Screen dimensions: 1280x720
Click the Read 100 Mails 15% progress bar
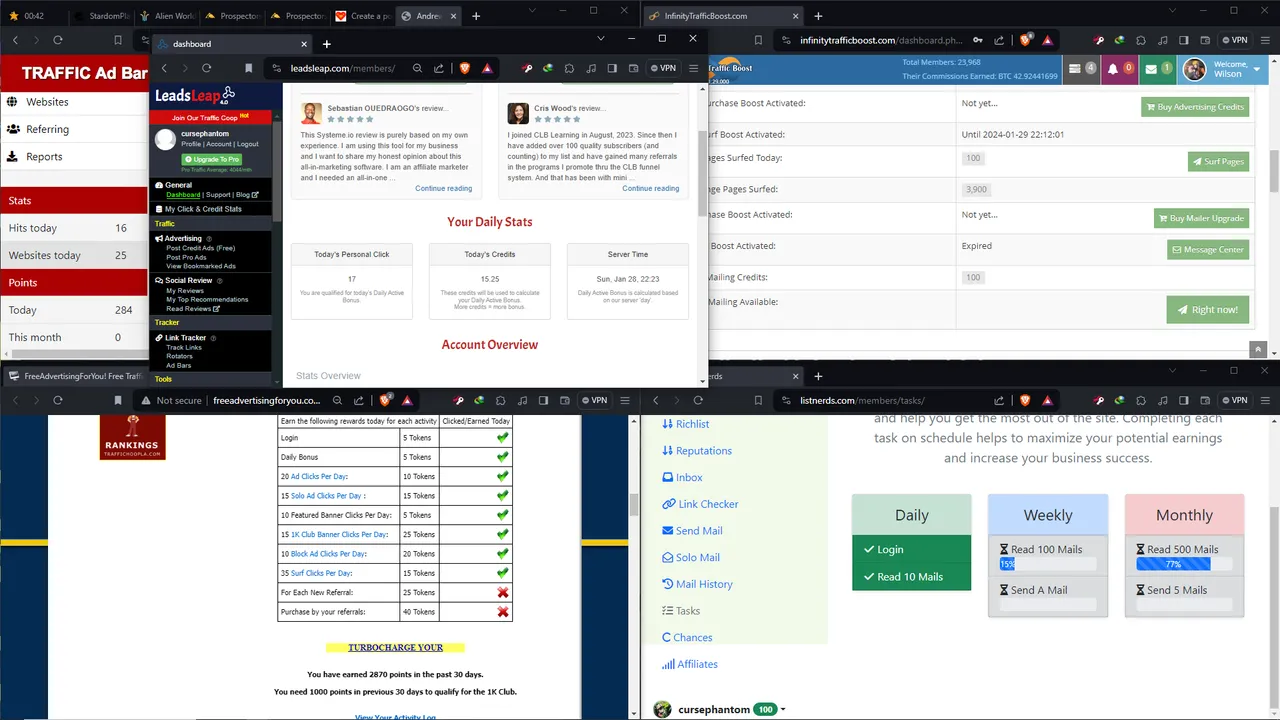coord(1047,564)
